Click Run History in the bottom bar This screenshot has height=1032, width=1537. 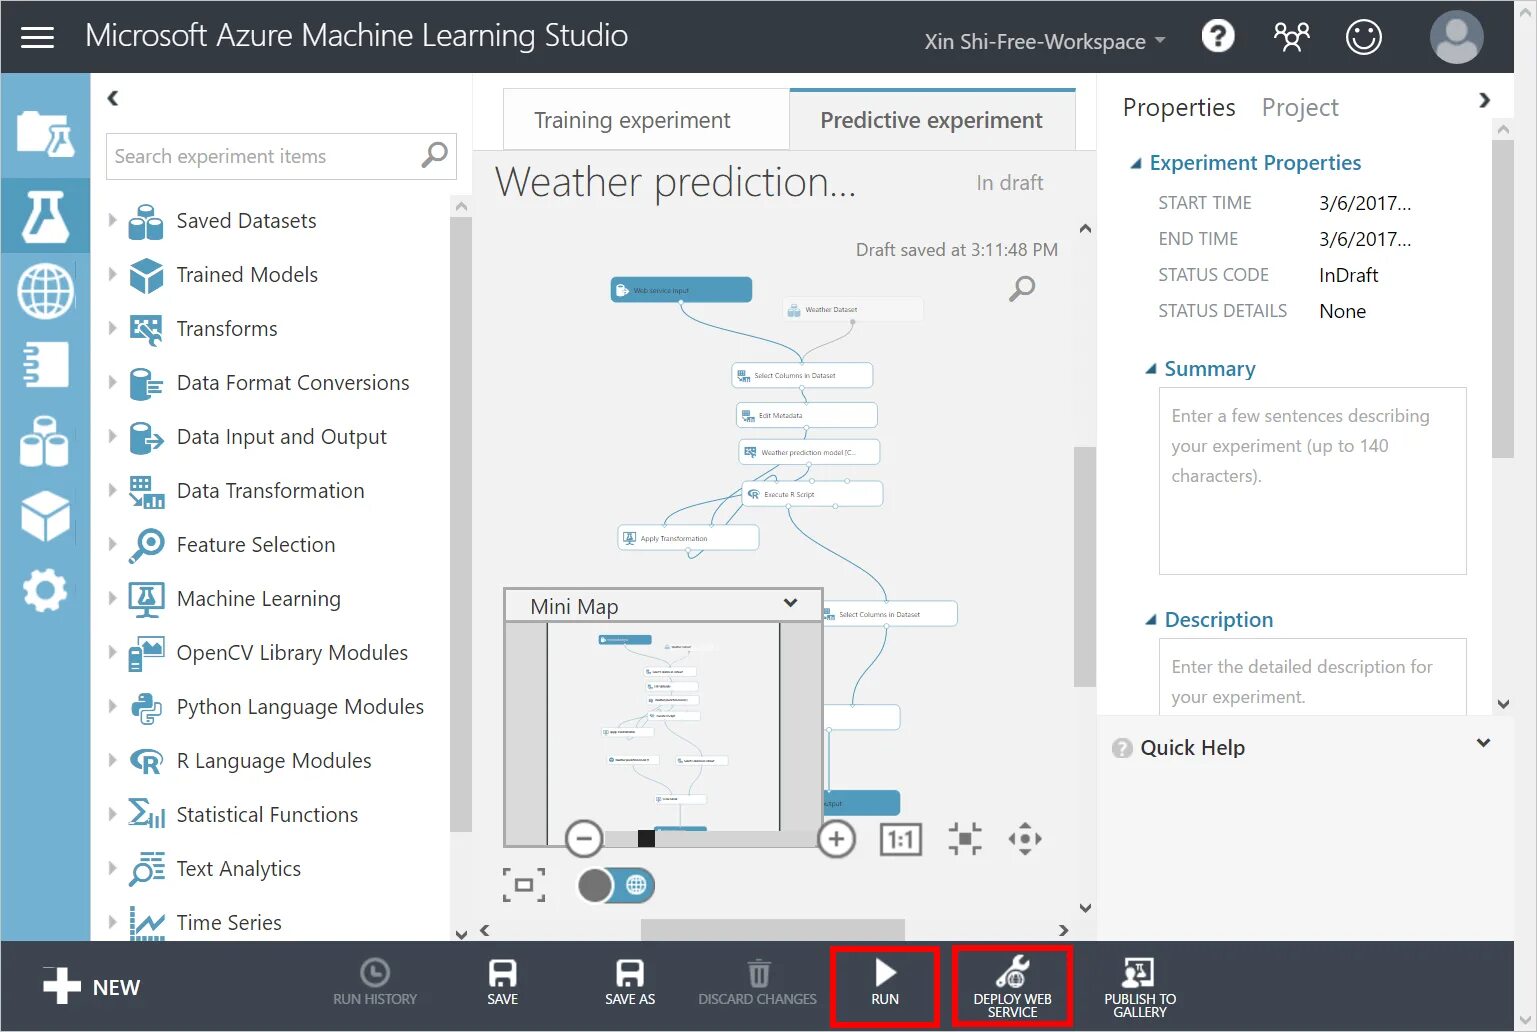click(x=375, y=982)
